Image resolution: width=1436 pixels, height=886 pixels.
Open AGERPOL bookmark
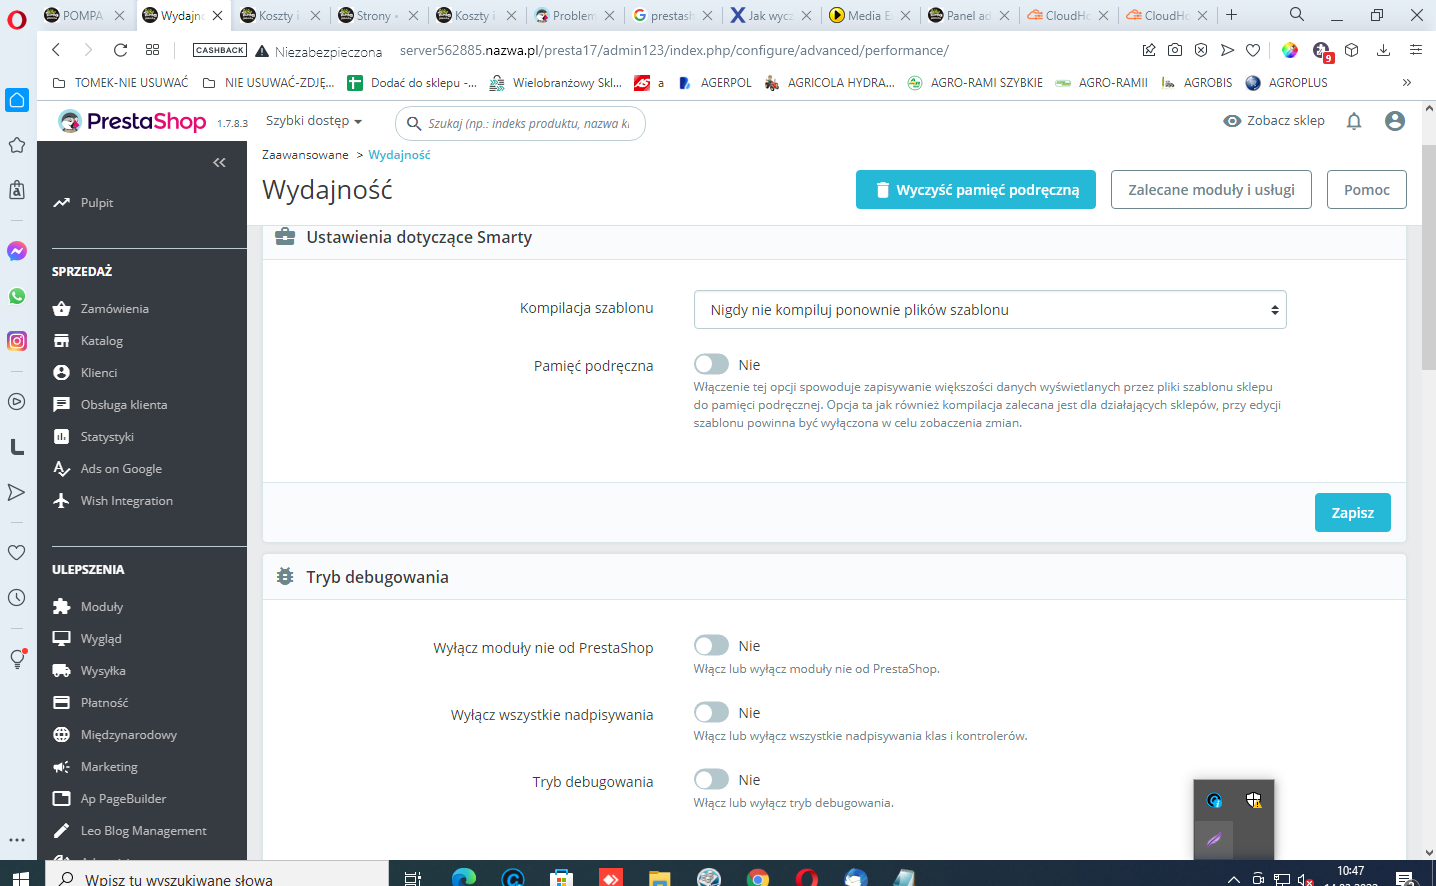pos(715,83)
